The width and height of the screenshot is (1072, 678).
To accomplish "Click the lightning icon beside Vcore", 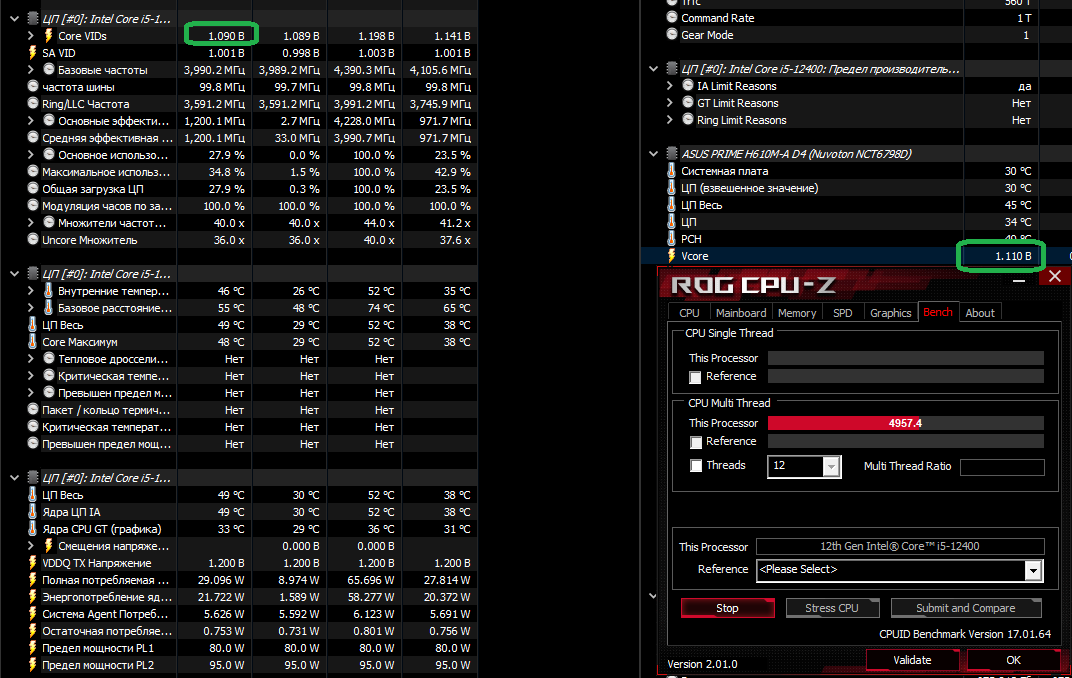I will [x=671, y=256].
